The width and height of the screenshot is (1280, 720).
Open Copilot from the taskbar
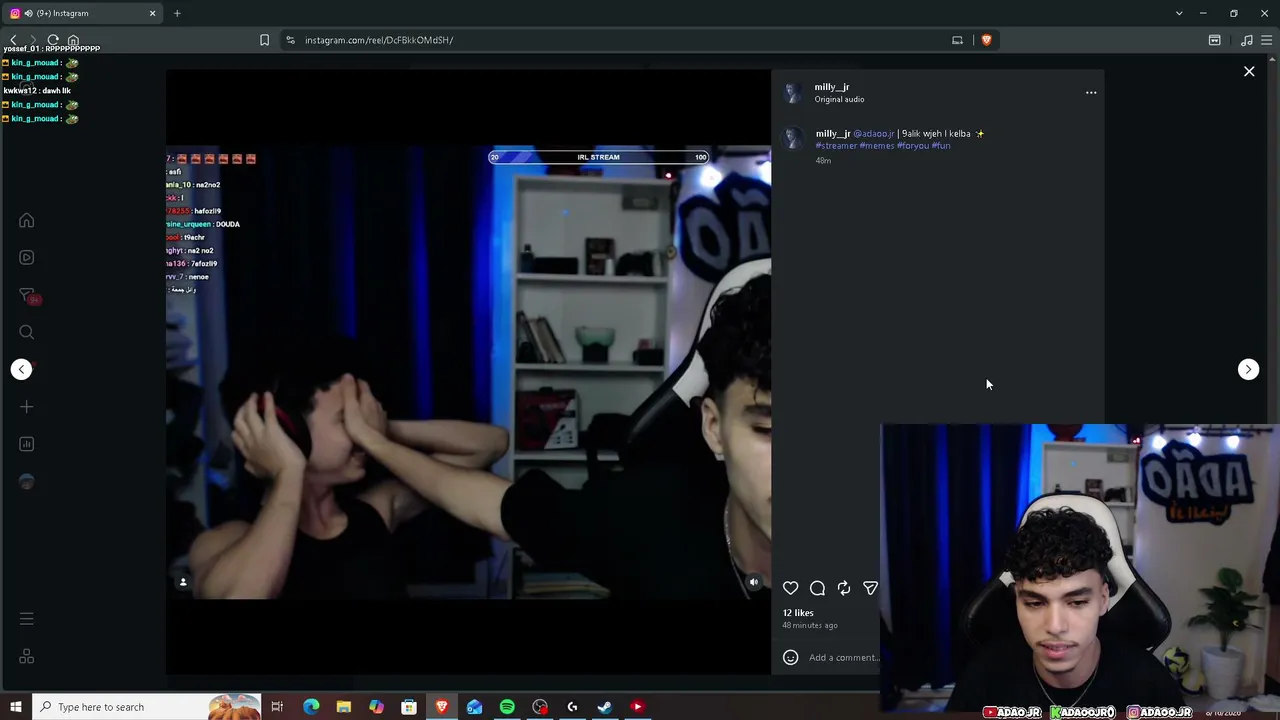[376, 707]
